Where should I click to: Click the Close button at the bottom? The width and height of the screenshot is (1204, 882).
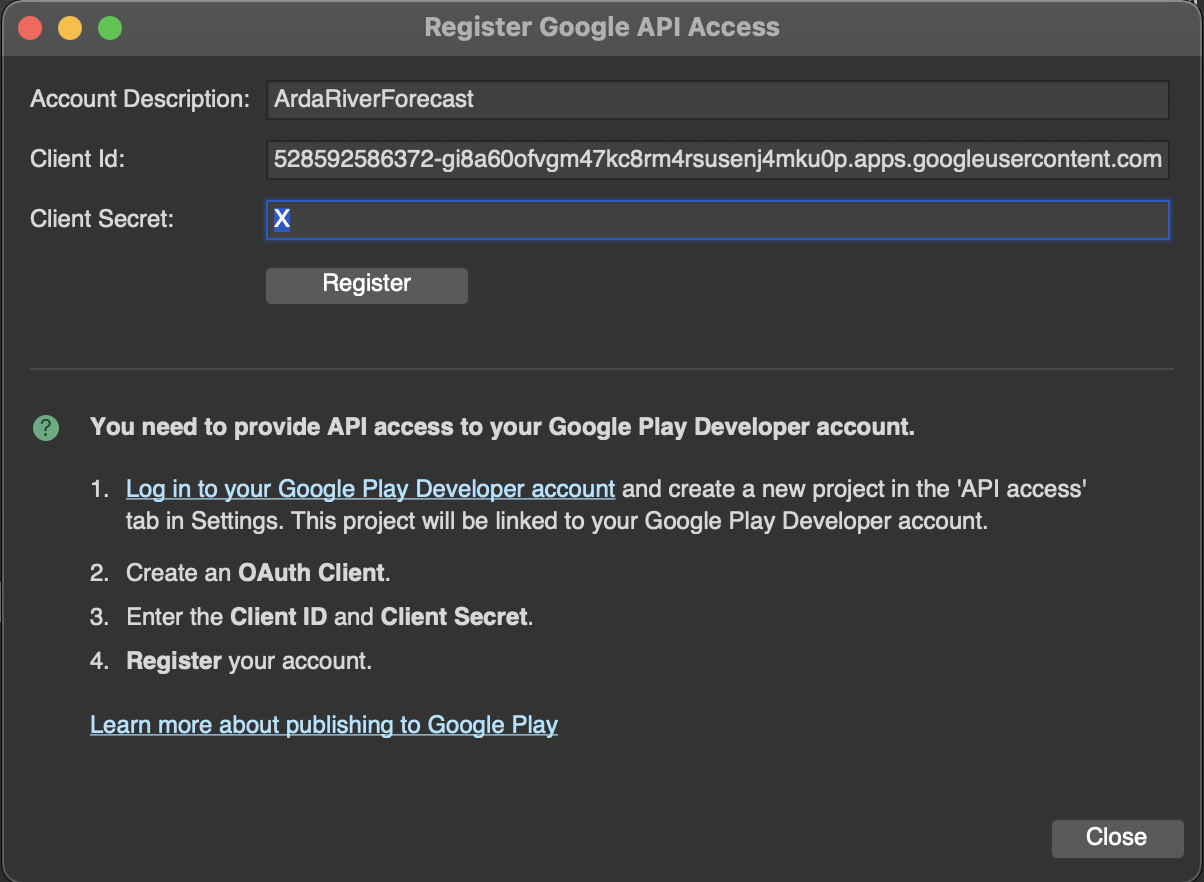tap(1117, 838)
